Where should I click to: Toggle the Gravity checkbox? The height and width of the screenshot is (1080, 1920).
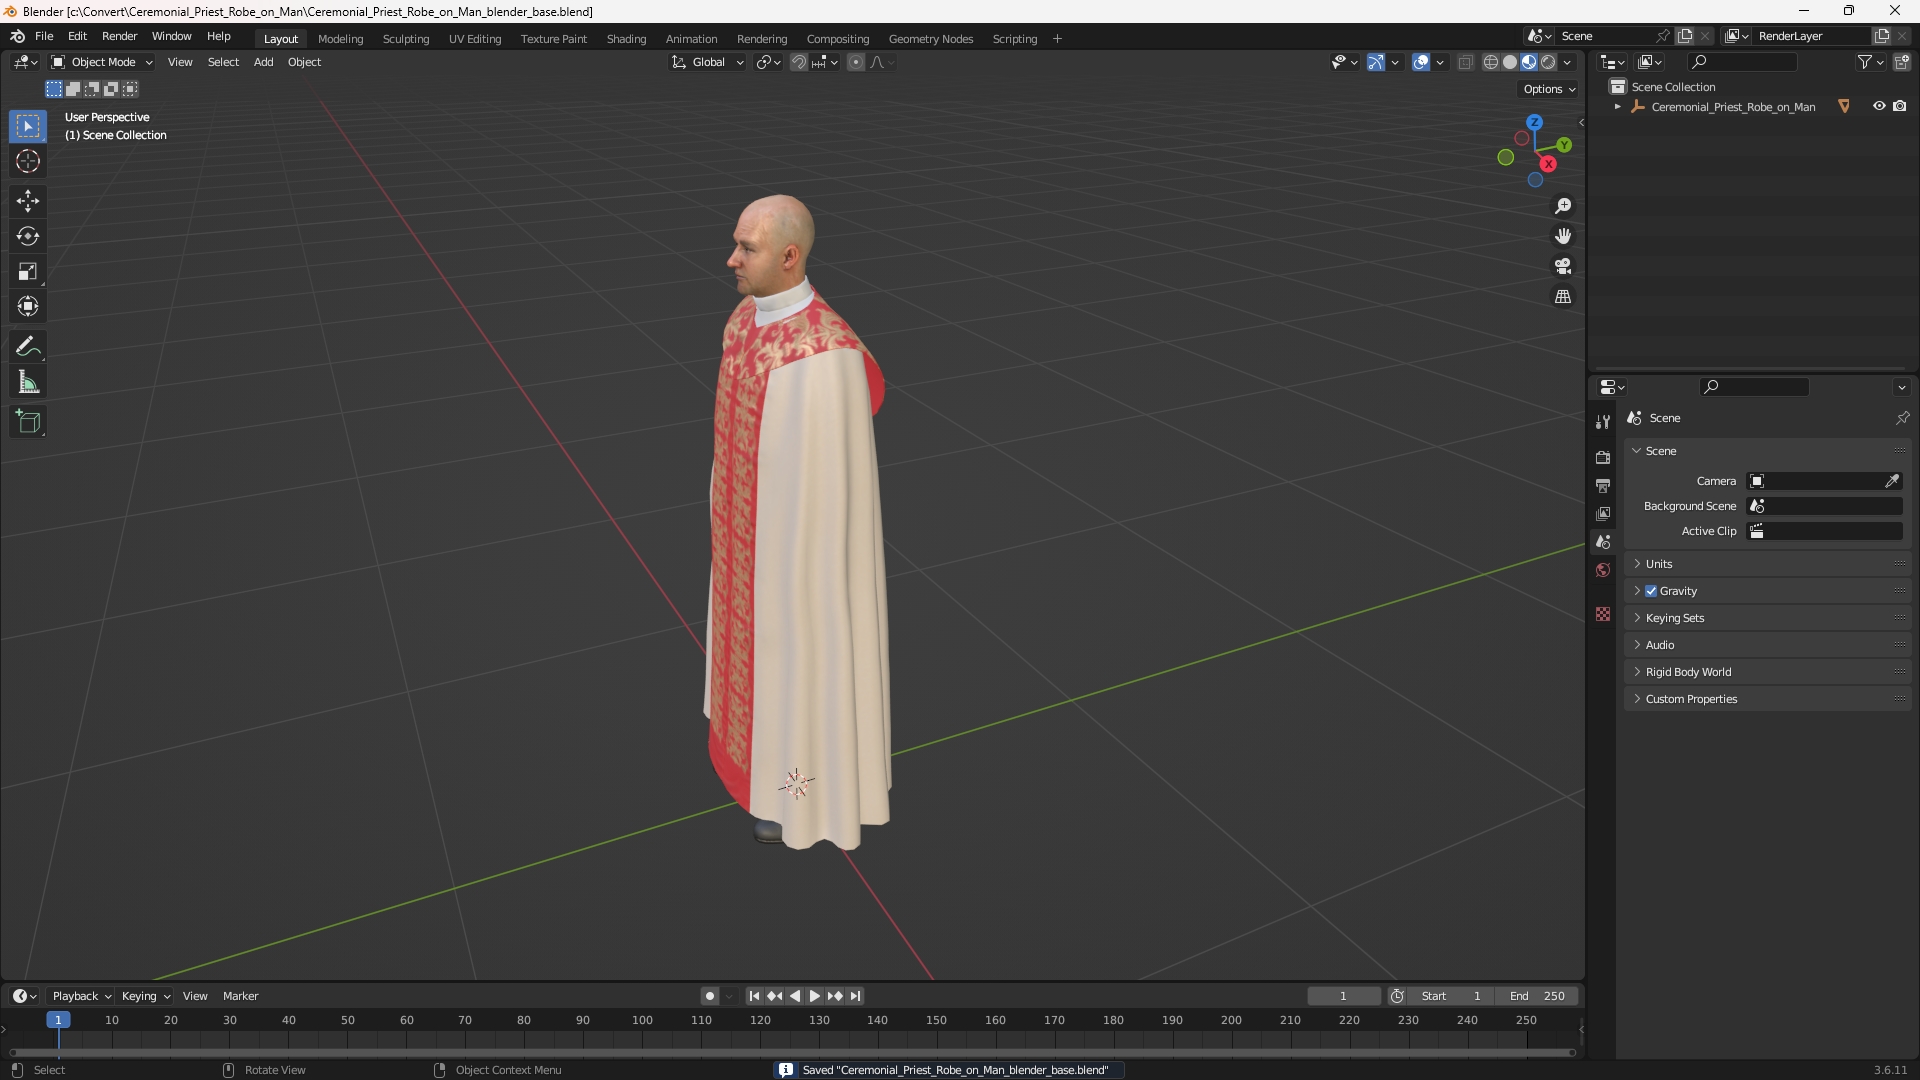pyautogui.click(x=1651, y=591)
